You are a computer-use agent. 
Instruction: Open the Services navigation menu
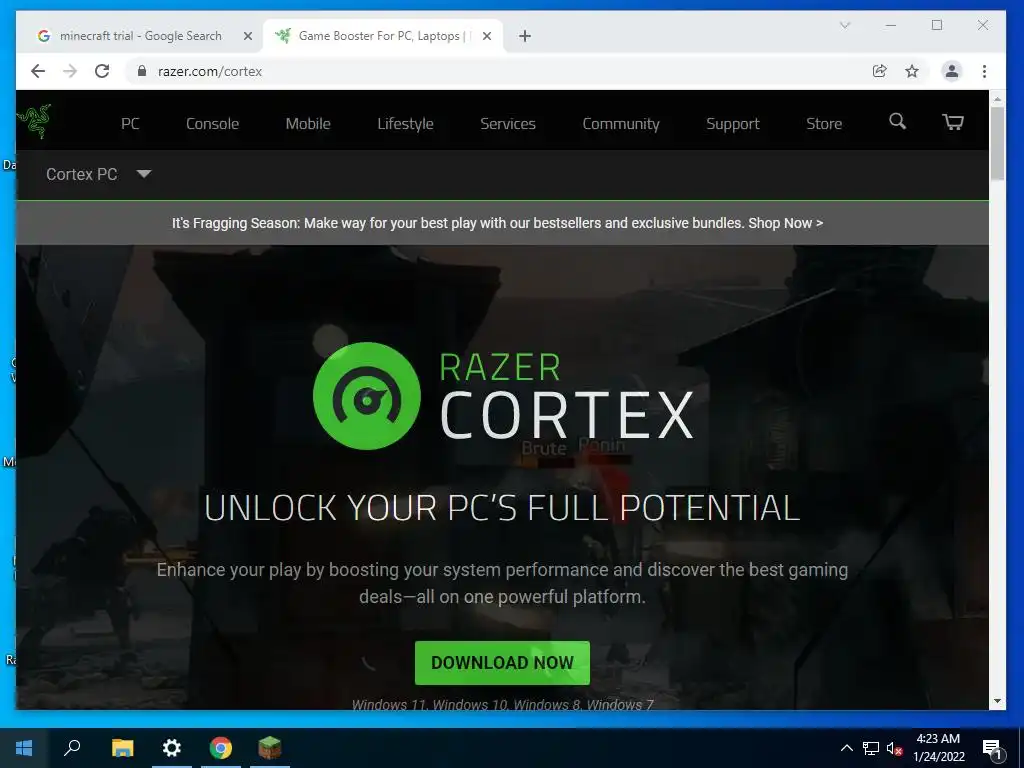(507, 123)
